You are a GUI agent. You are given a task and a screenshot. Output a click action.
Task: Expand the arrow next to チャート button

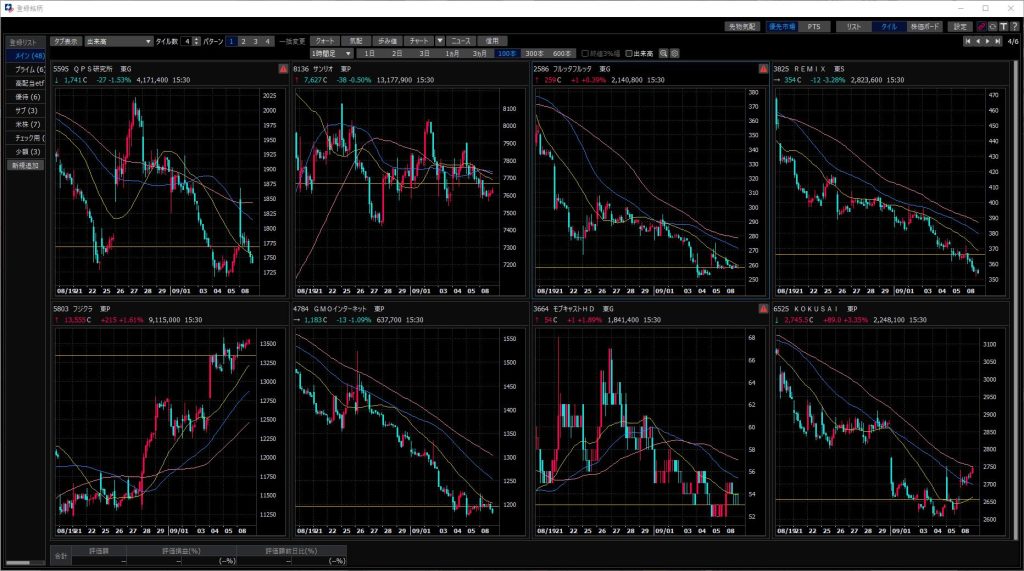tap(439, 41)
